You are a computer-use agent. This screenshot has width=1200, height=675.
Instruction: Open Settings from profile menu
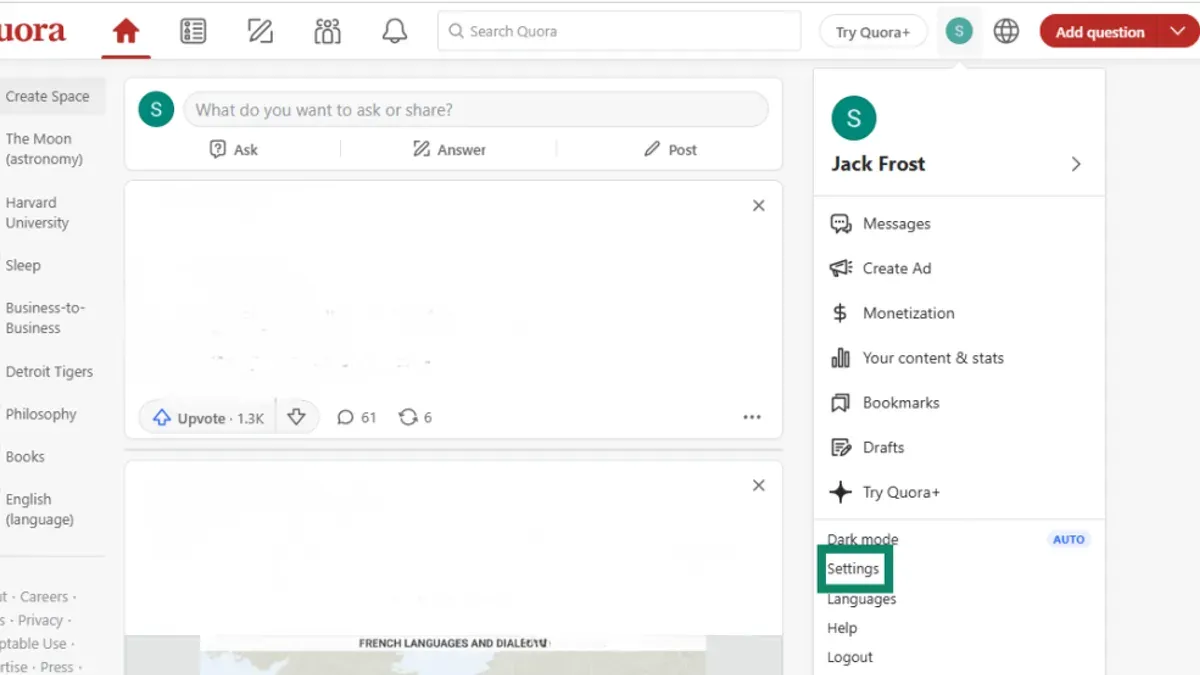853,568
